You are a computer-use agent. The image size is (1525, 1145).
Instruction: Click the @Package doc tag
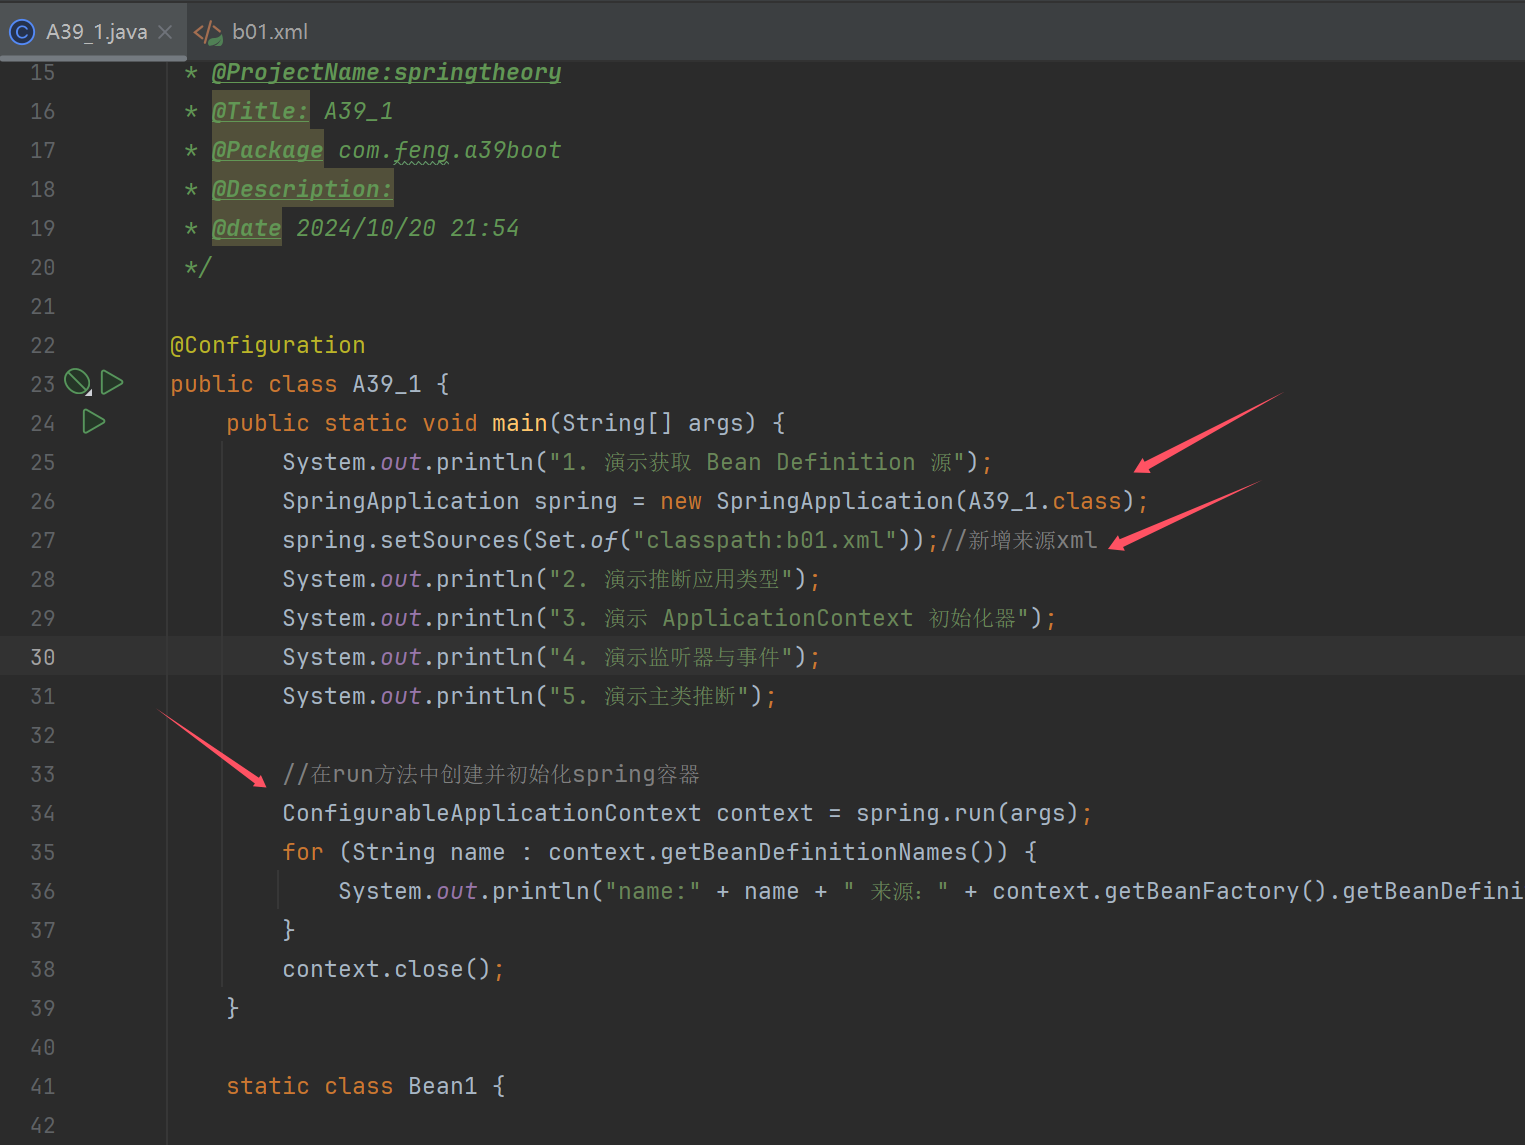[267, 150]
